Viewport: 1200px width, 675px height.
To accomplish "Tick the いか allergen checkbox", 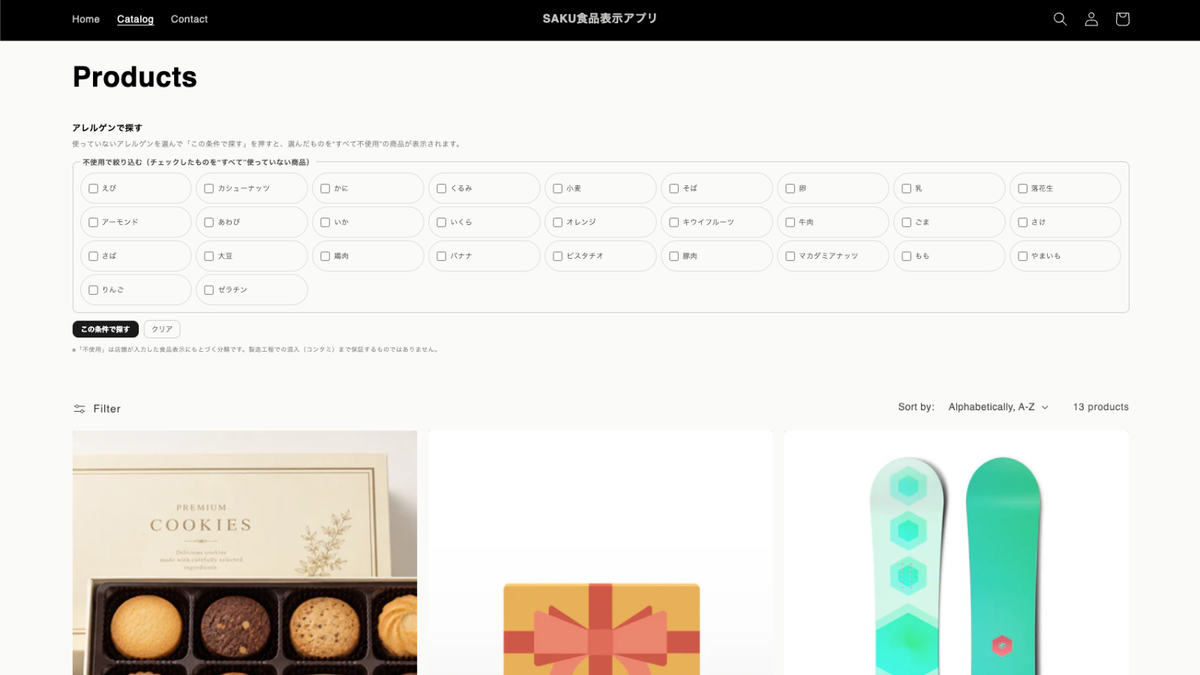I will [x=325, y=222].
